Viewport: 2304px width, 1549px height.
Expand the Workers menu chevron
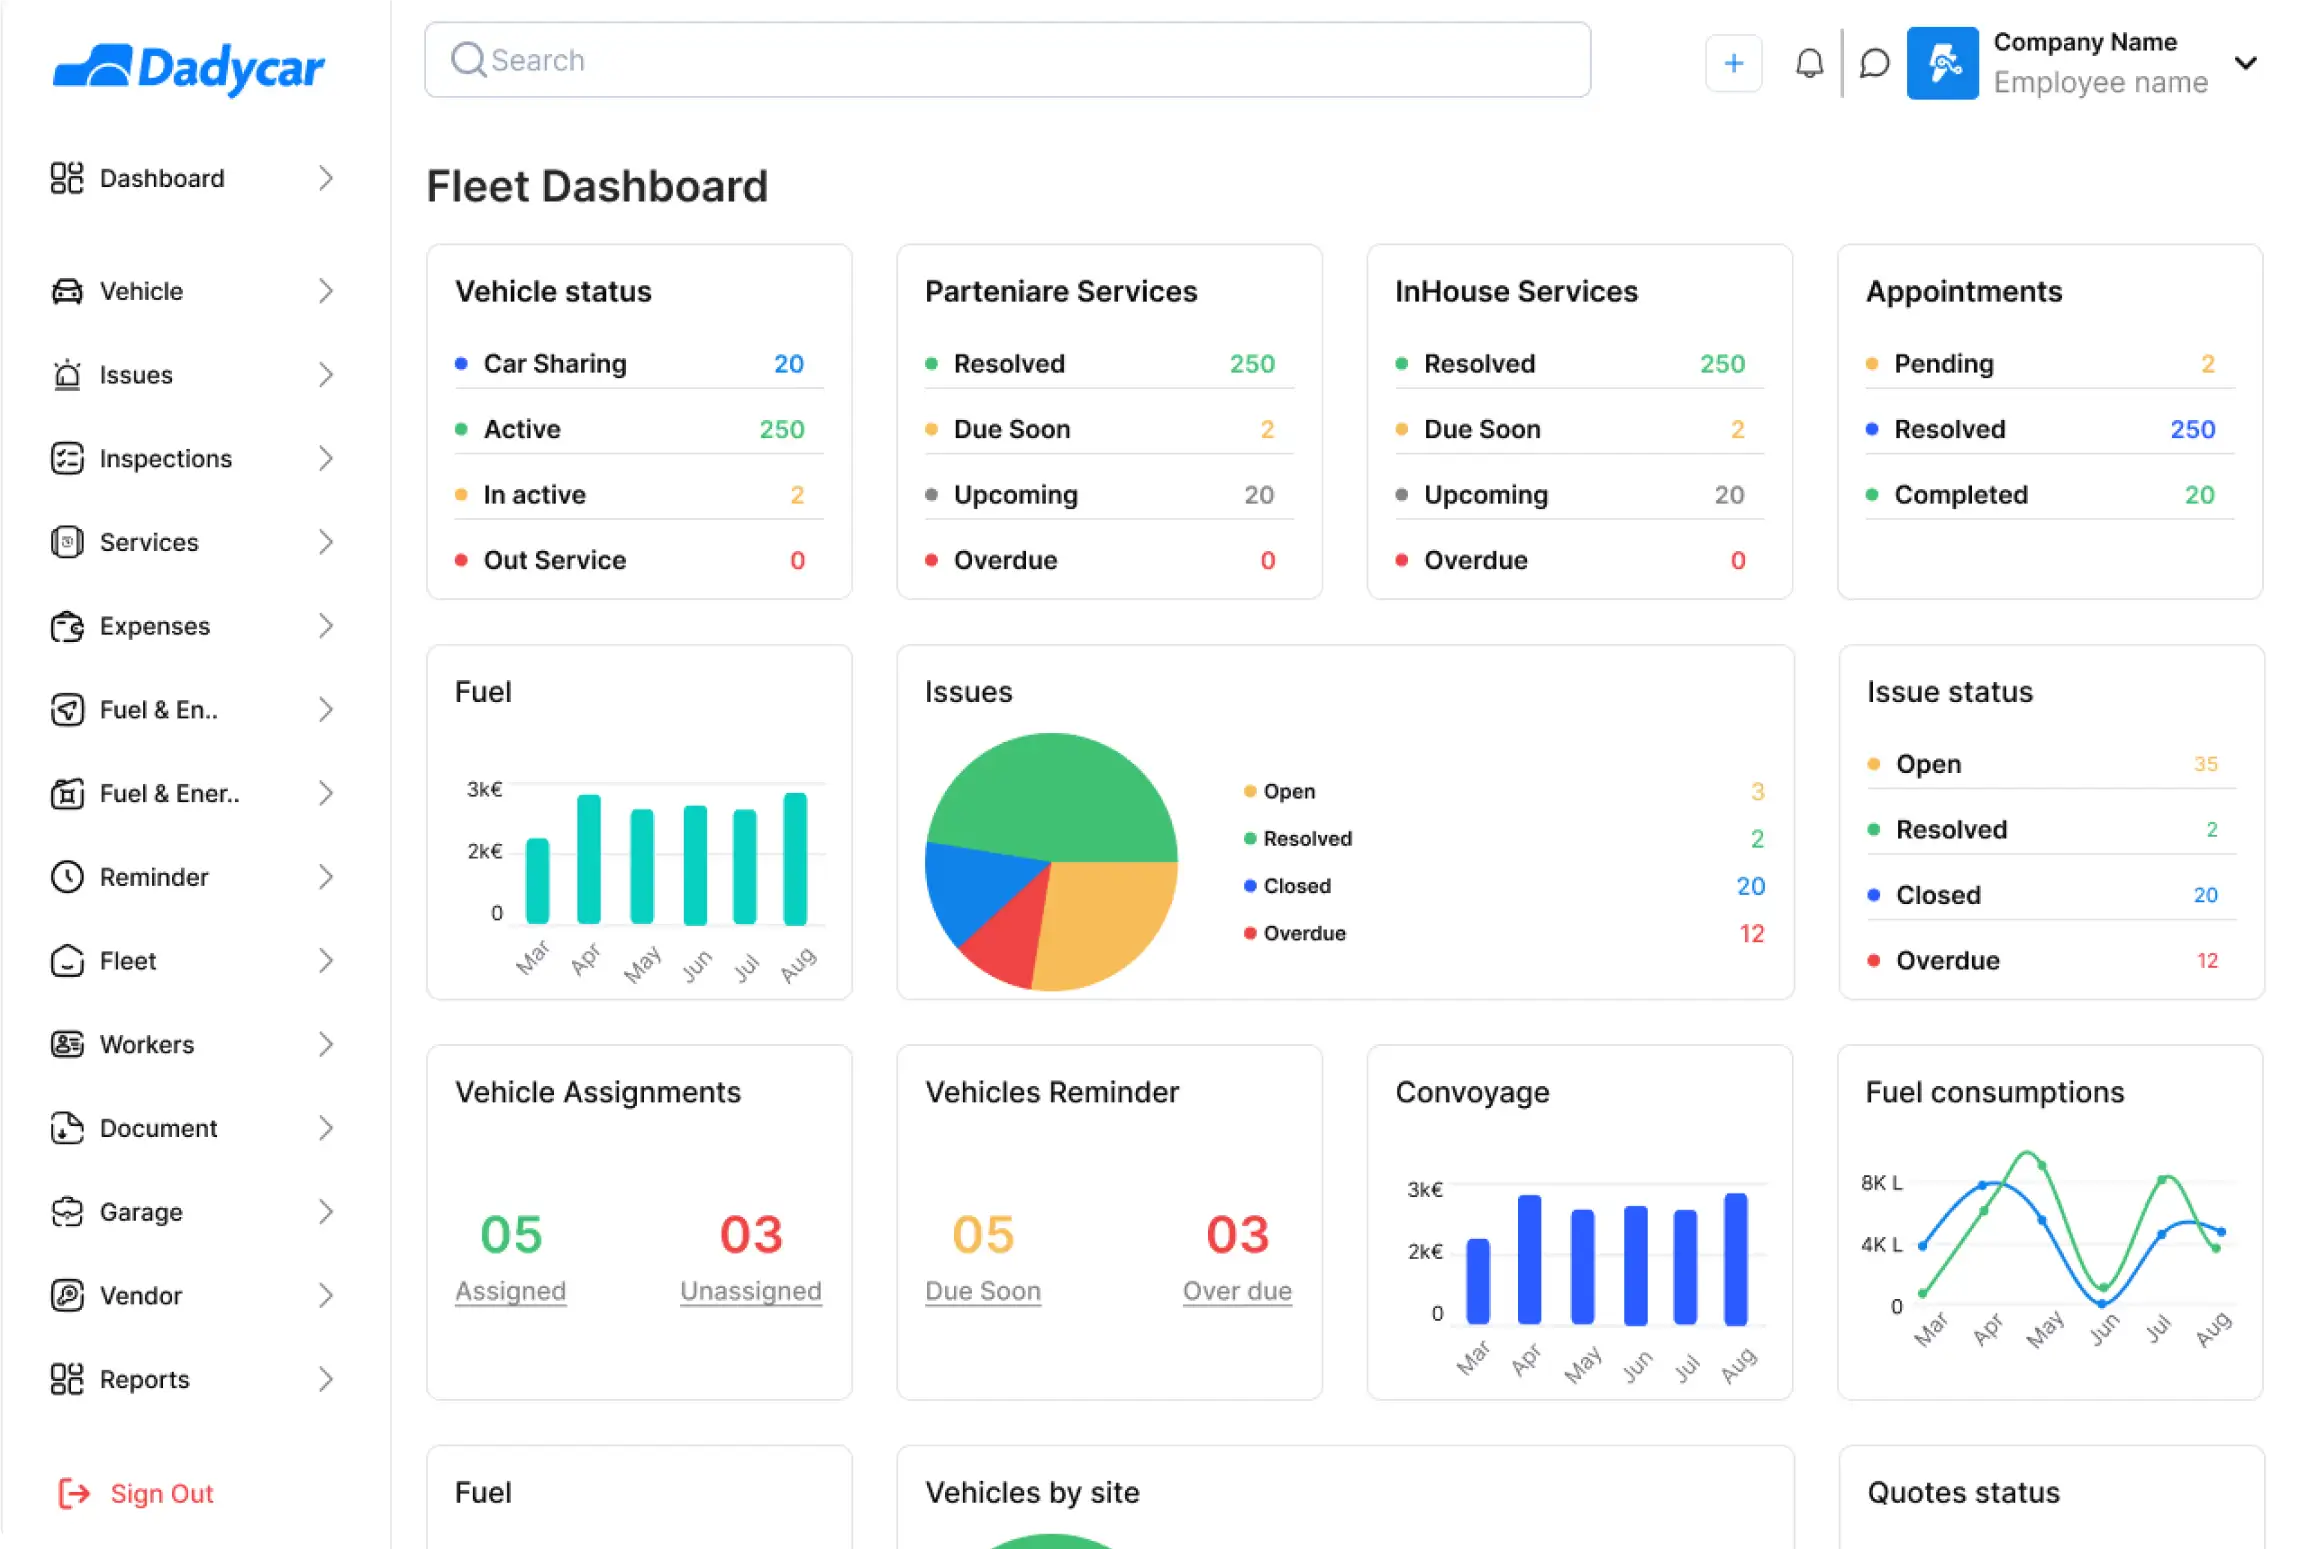point(325,1045)
